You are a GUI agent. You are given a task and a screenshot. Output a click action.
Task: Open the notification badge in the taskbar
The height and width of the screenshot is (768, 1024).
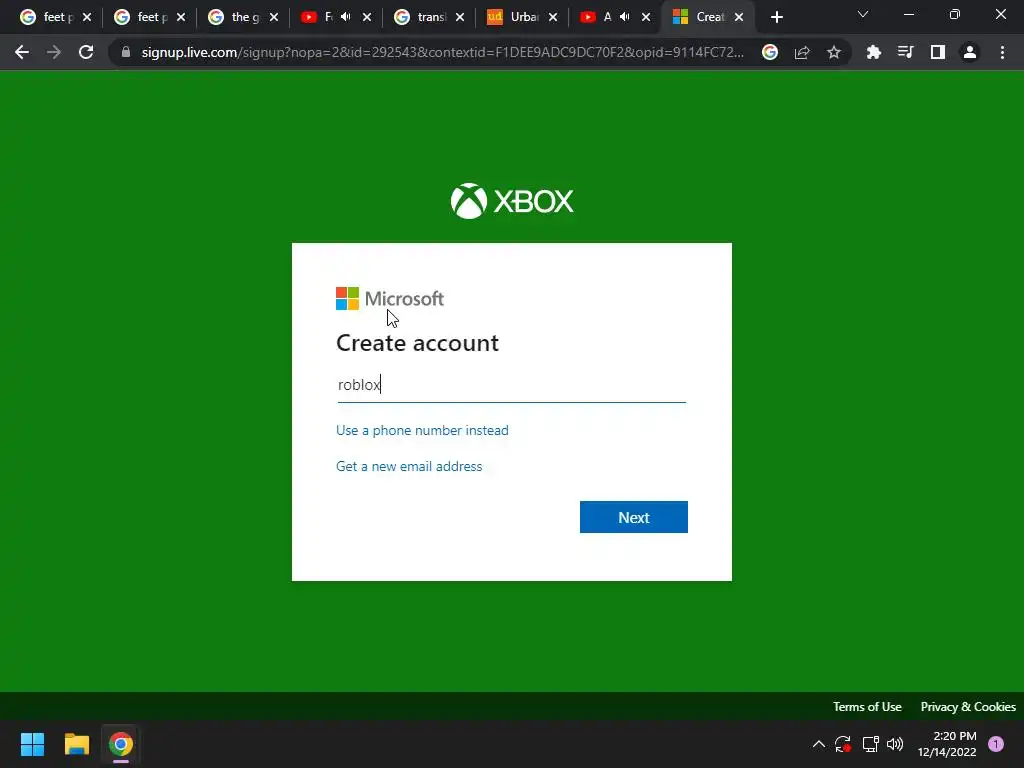996,744
